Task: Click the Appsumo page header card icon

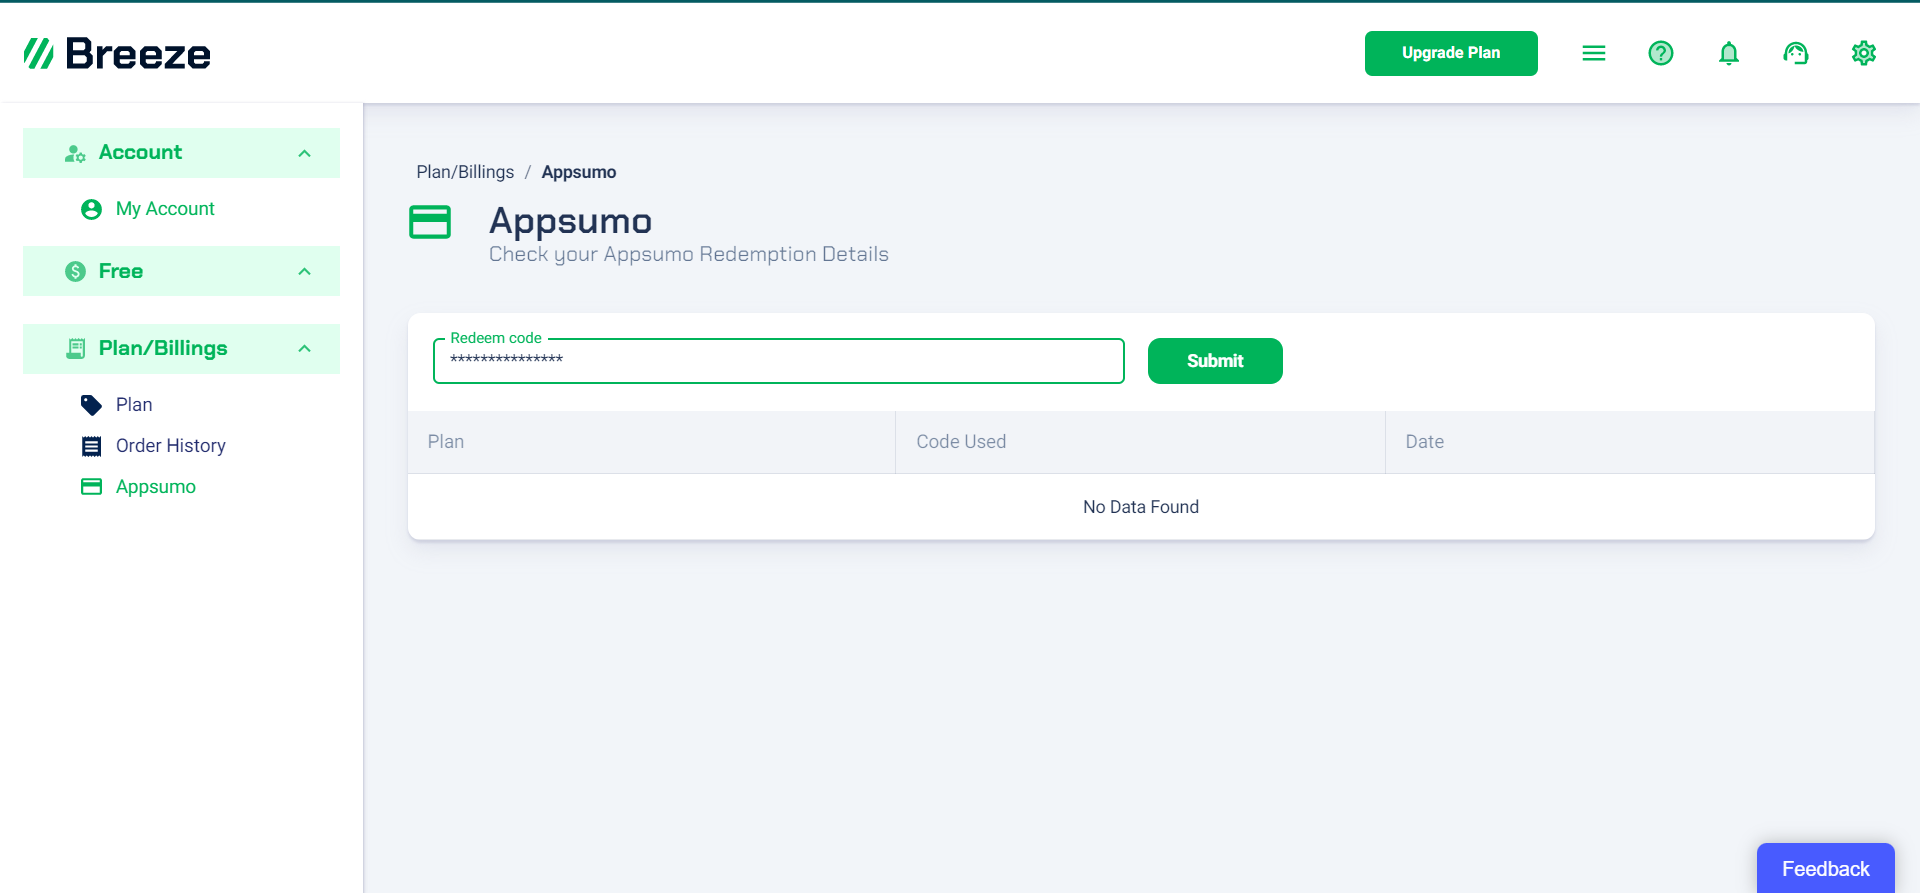Action: pos(430,222)
